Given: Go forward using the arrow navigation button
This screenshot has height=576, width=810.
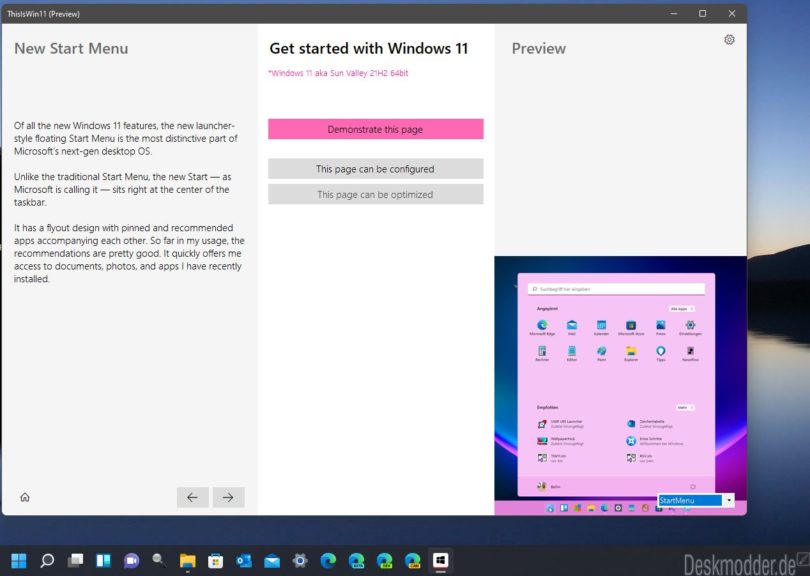Looking at the screenshot, I should click(x=229, y=497).
